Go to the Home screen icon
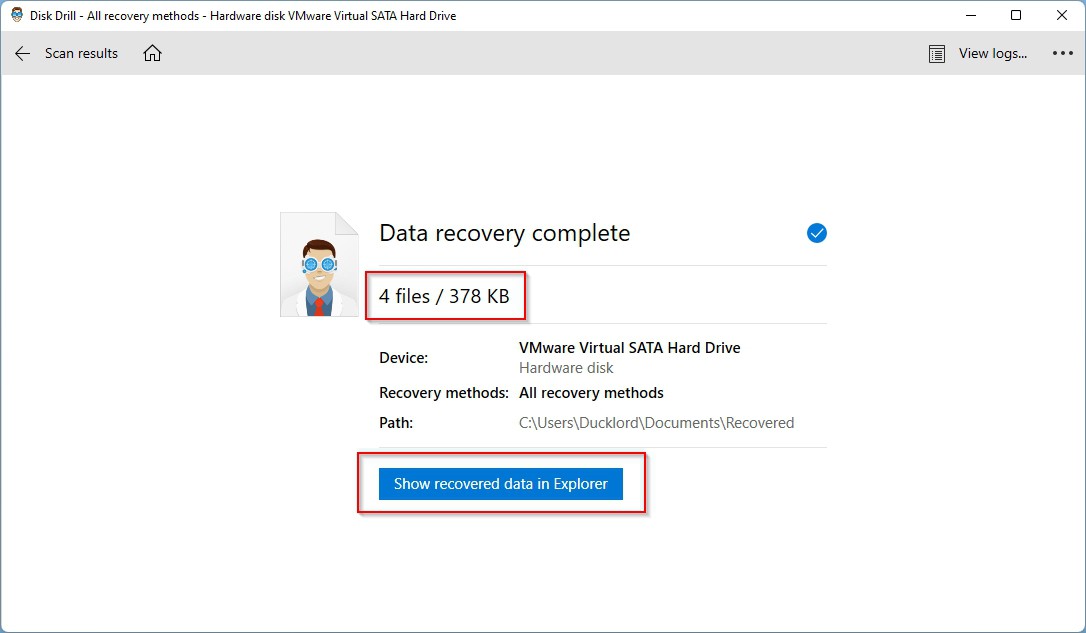The height and width of the screenshot is (633, 1086). click(x=152, y=54)
